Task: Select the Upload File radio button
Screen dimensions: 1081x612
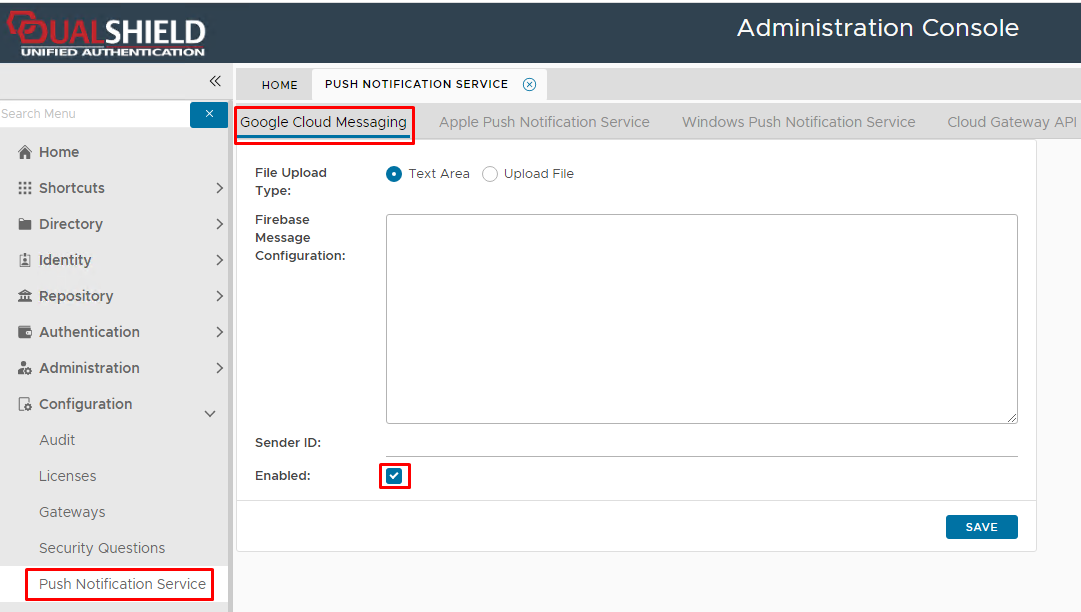Action: (x=490, y=174)
